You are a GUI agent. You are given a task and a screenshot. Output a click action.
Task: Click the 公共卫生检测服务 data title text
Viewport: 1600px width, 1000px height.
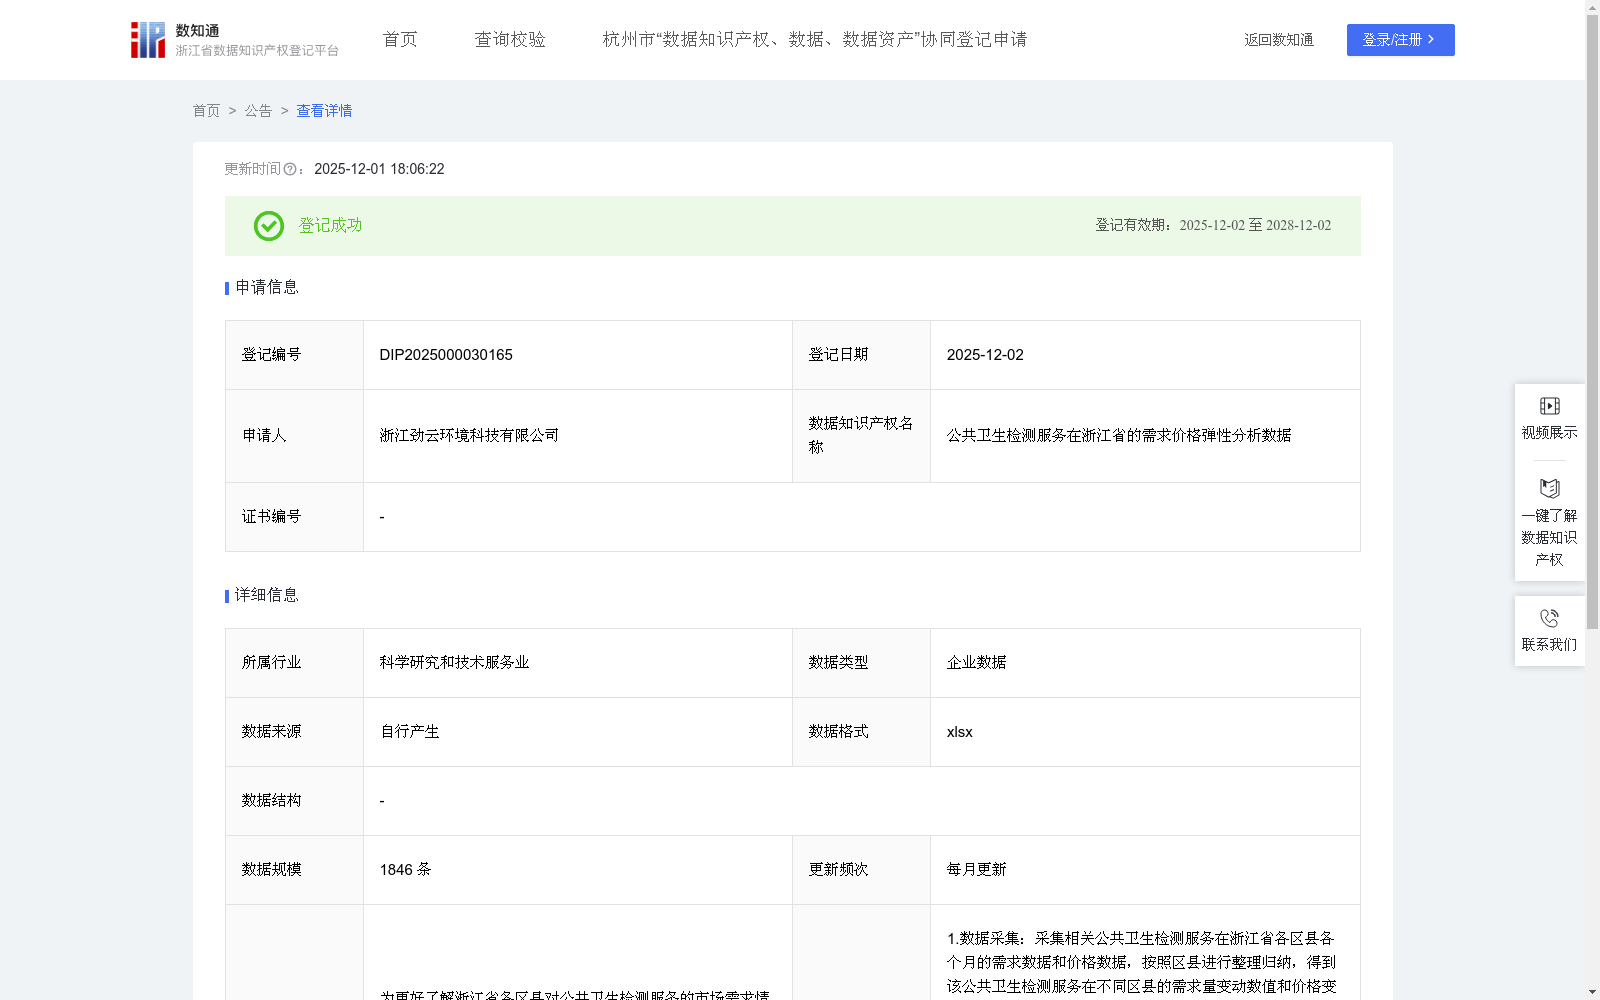1119,436
